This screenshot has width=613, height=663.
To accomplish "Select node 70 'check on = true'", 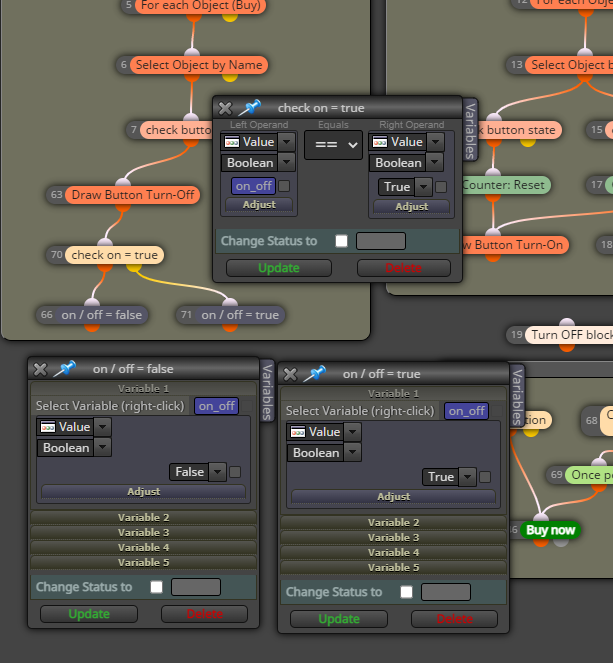I will (x=115, y=255).
